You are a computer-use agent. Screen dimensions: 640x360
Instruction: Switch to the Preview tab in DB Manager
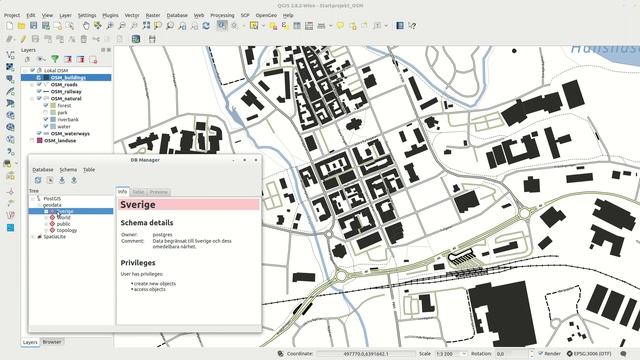click(x=159, y=192)
